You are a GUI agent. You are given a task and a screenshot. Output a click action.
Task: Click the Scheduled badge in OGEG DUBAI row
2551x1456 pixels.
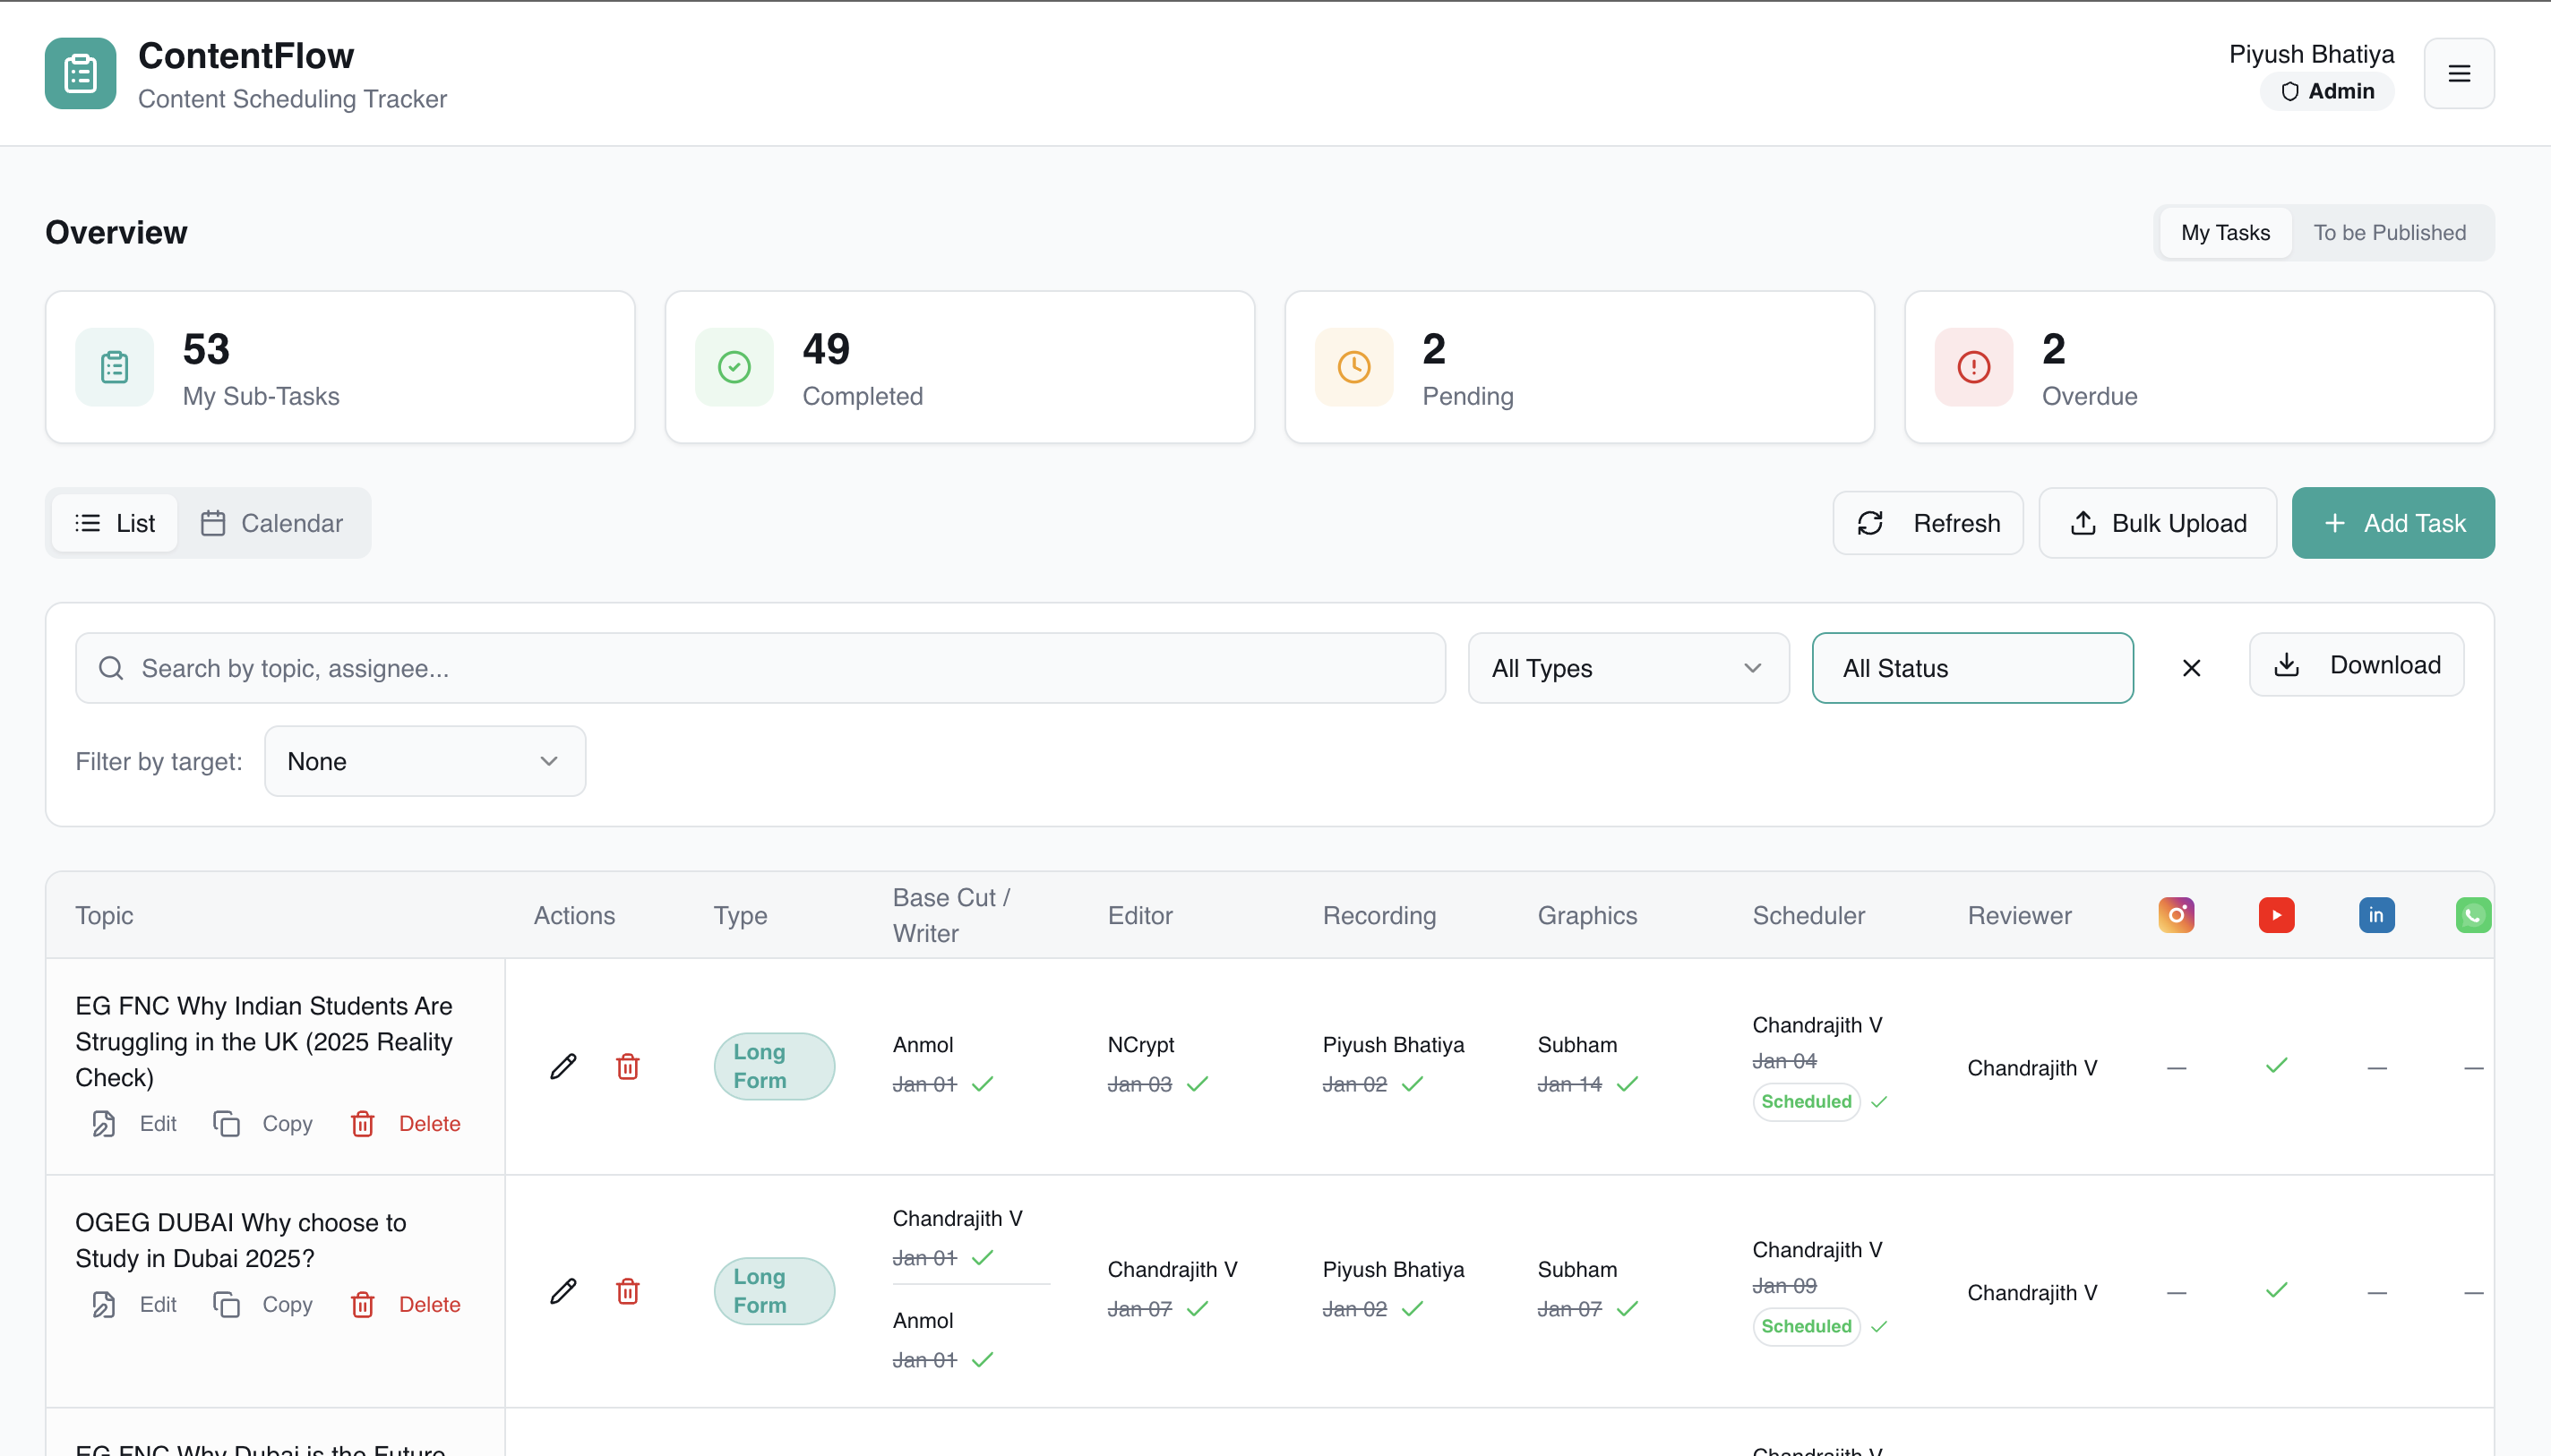[x=1806, y=1326]
